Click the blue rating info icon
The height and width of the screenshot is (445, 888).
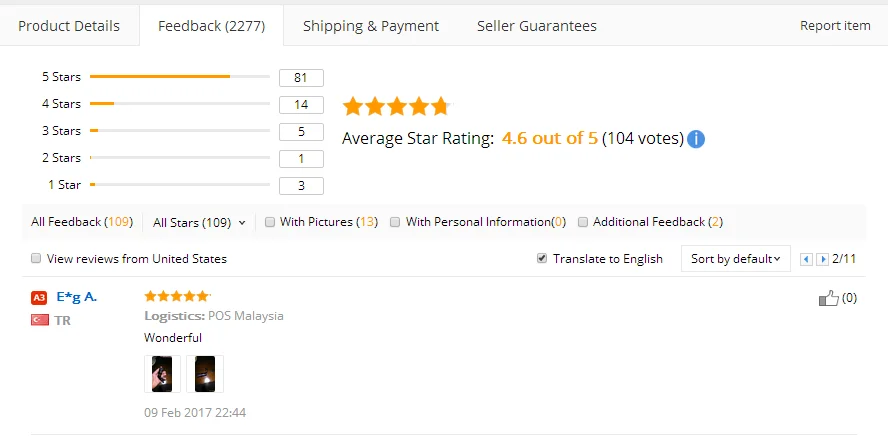(696, 138)
